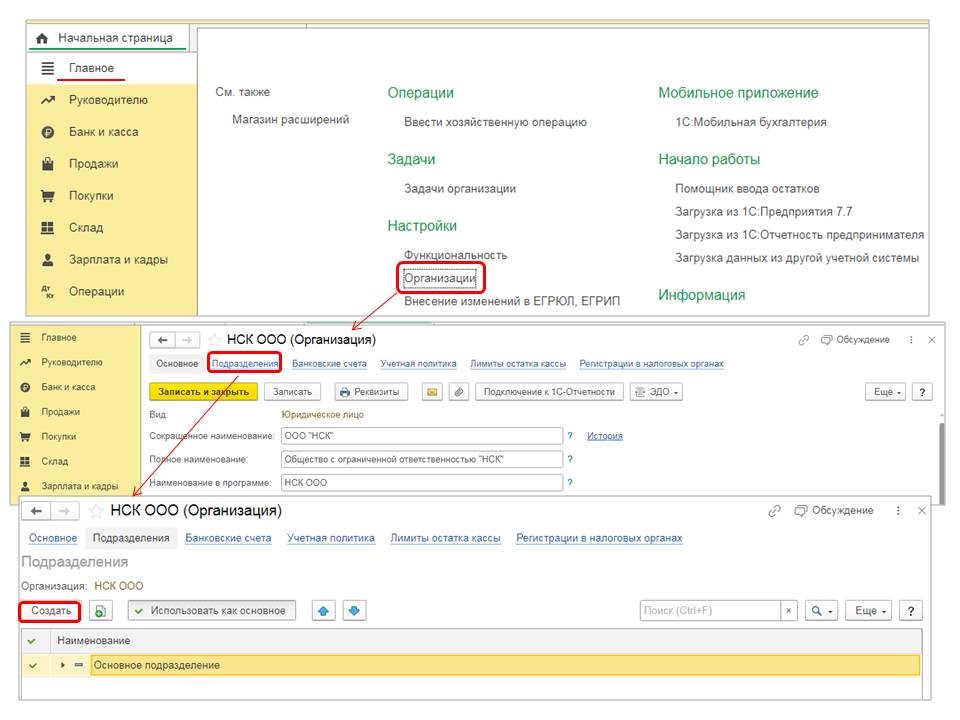Open Задачи организации link
The image size is (960, 720).
point(459,189)
